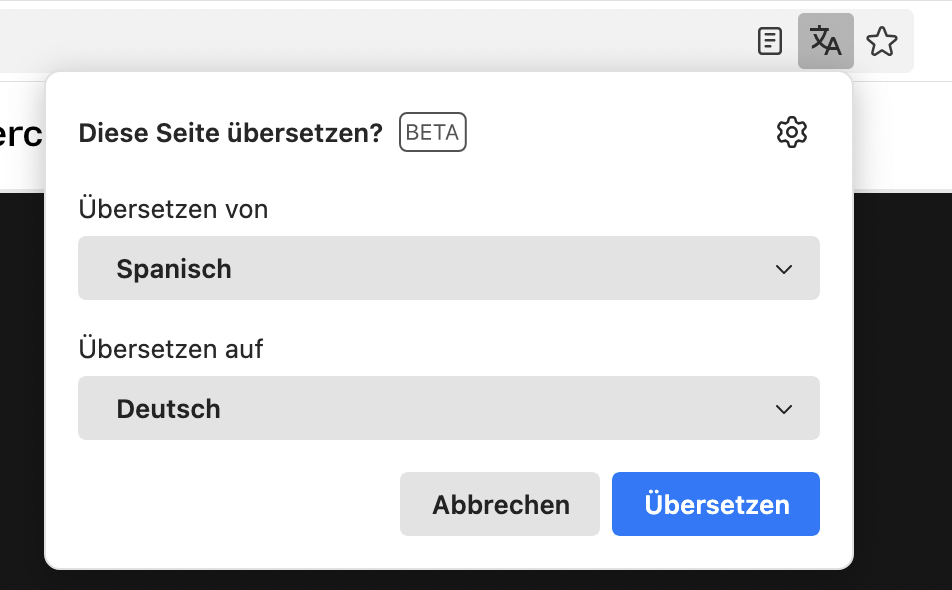Click the Übersetzen auf label
952x590 pixels.
tap(171, 349)
